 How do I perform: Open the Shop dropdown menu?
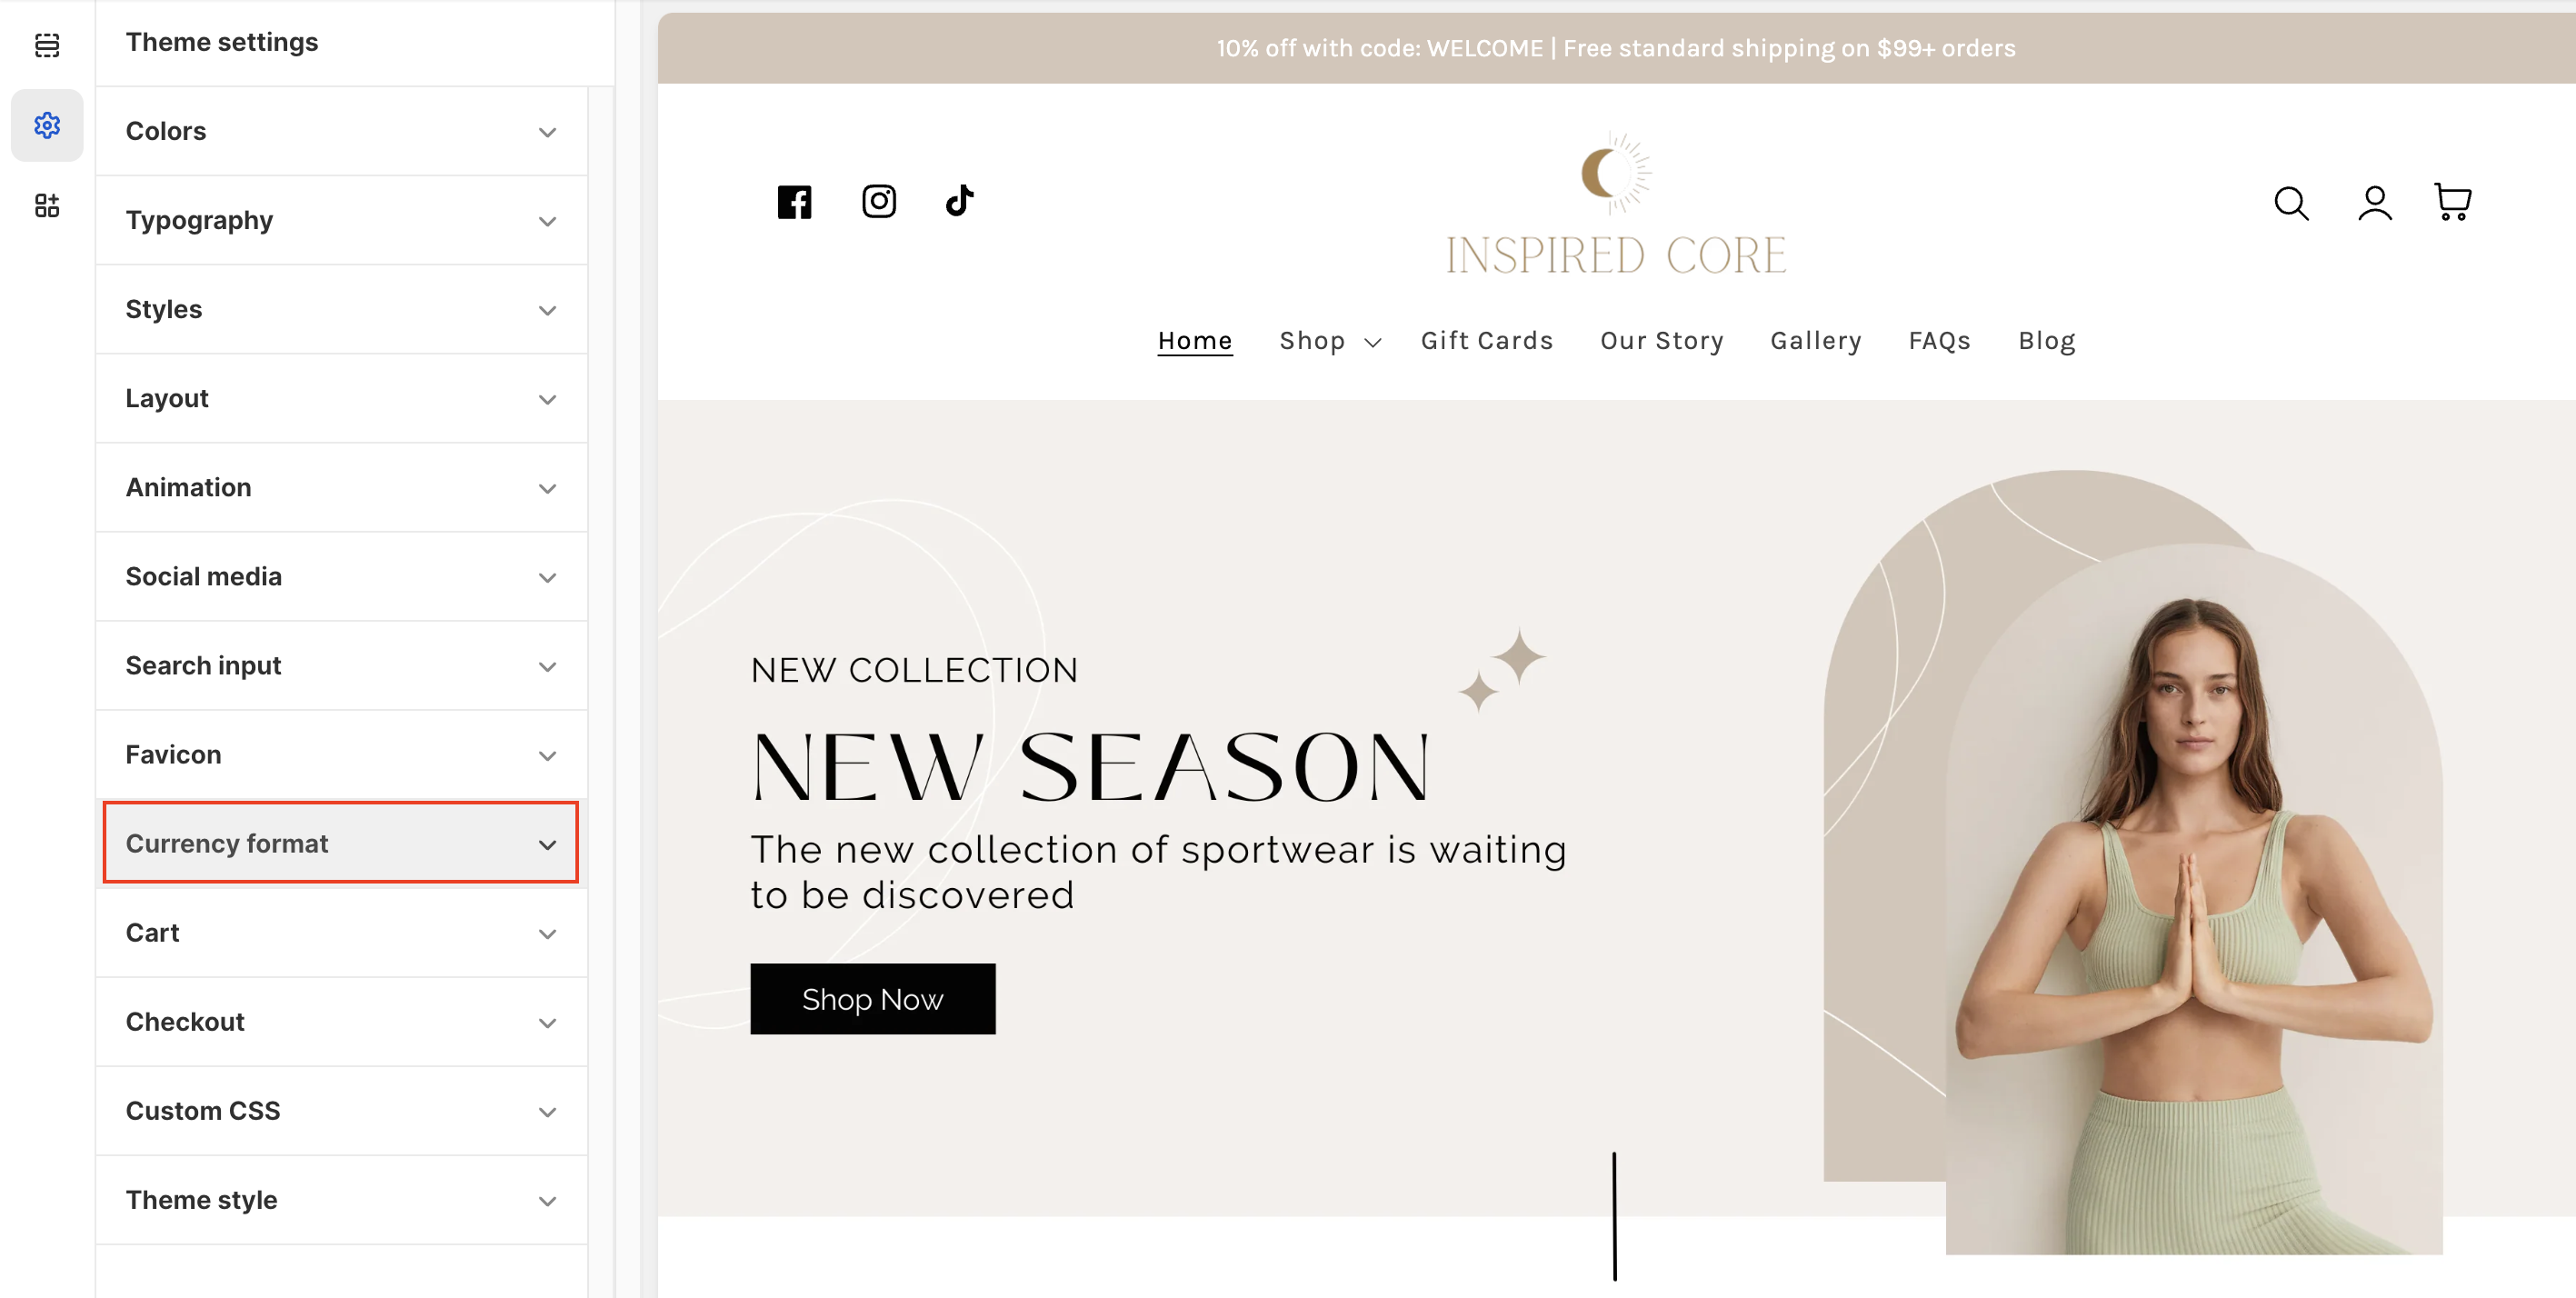pyautogui.click(x=1330, y=341)
